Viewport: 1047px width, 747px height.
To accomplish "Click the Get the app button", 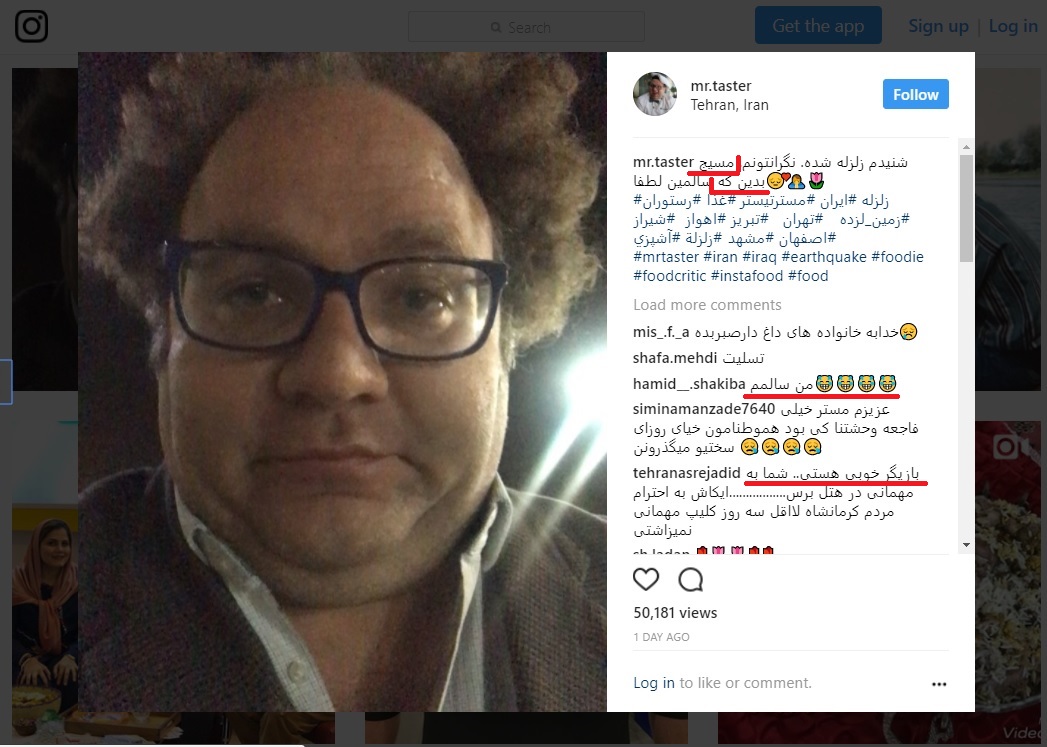I will [818, 26].
